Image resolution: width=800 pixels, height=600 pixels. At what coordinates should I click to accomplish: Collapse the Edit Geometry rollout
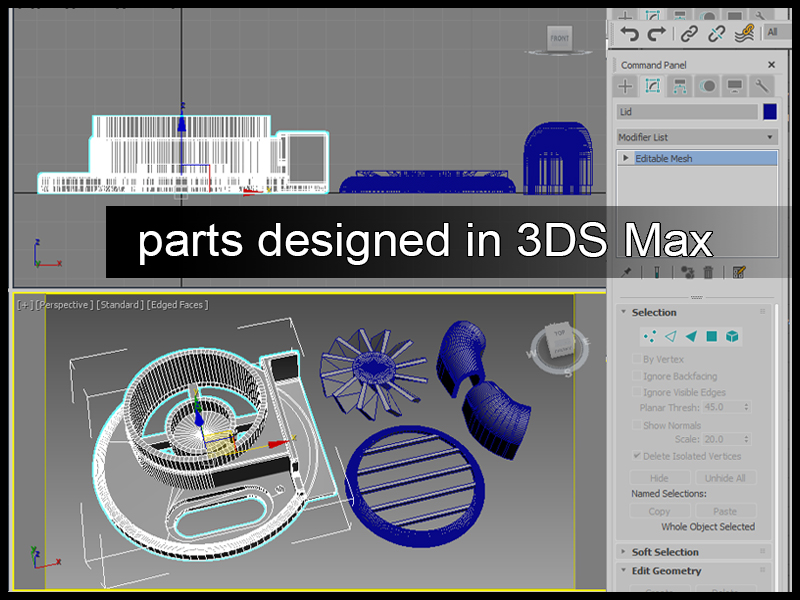click(x=623, y=570)
